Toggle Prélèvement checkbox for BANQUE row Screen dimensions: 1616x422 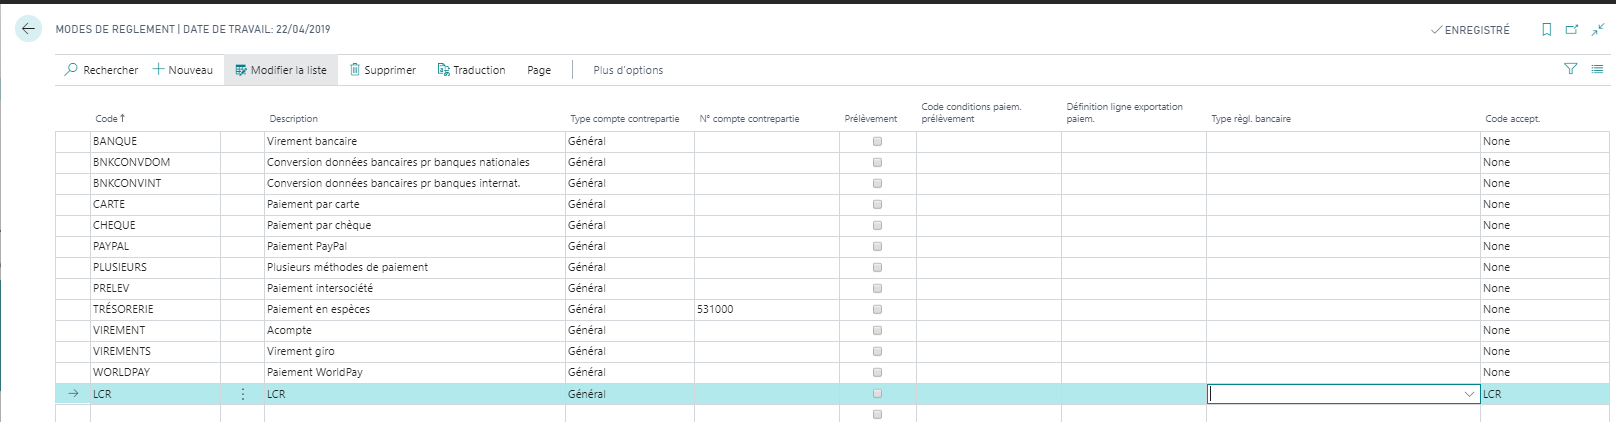pyautogui.click(x=877, y=141)
